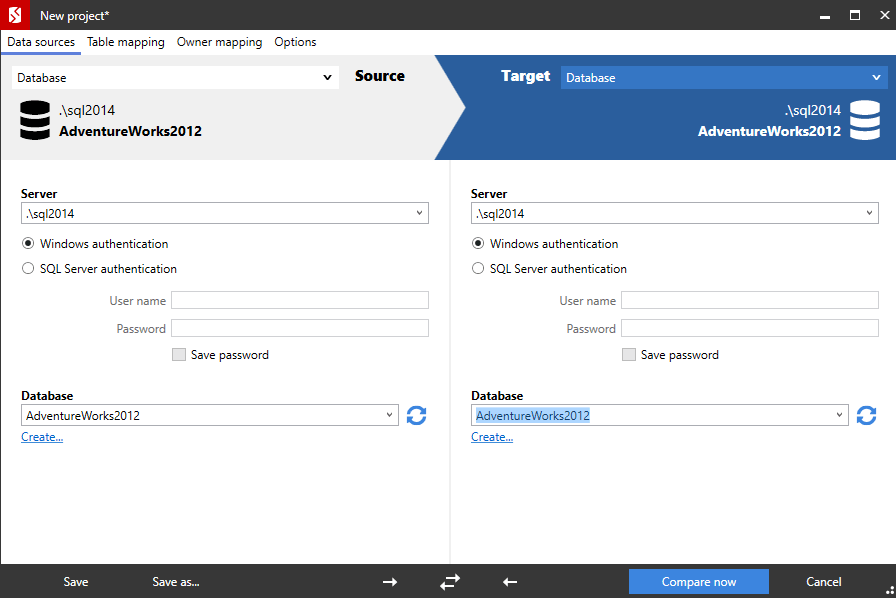Image resolution: width=896 pixels, height=598 pixels.
Task: Select source SQL Server authentication
Action: (28, 269)
